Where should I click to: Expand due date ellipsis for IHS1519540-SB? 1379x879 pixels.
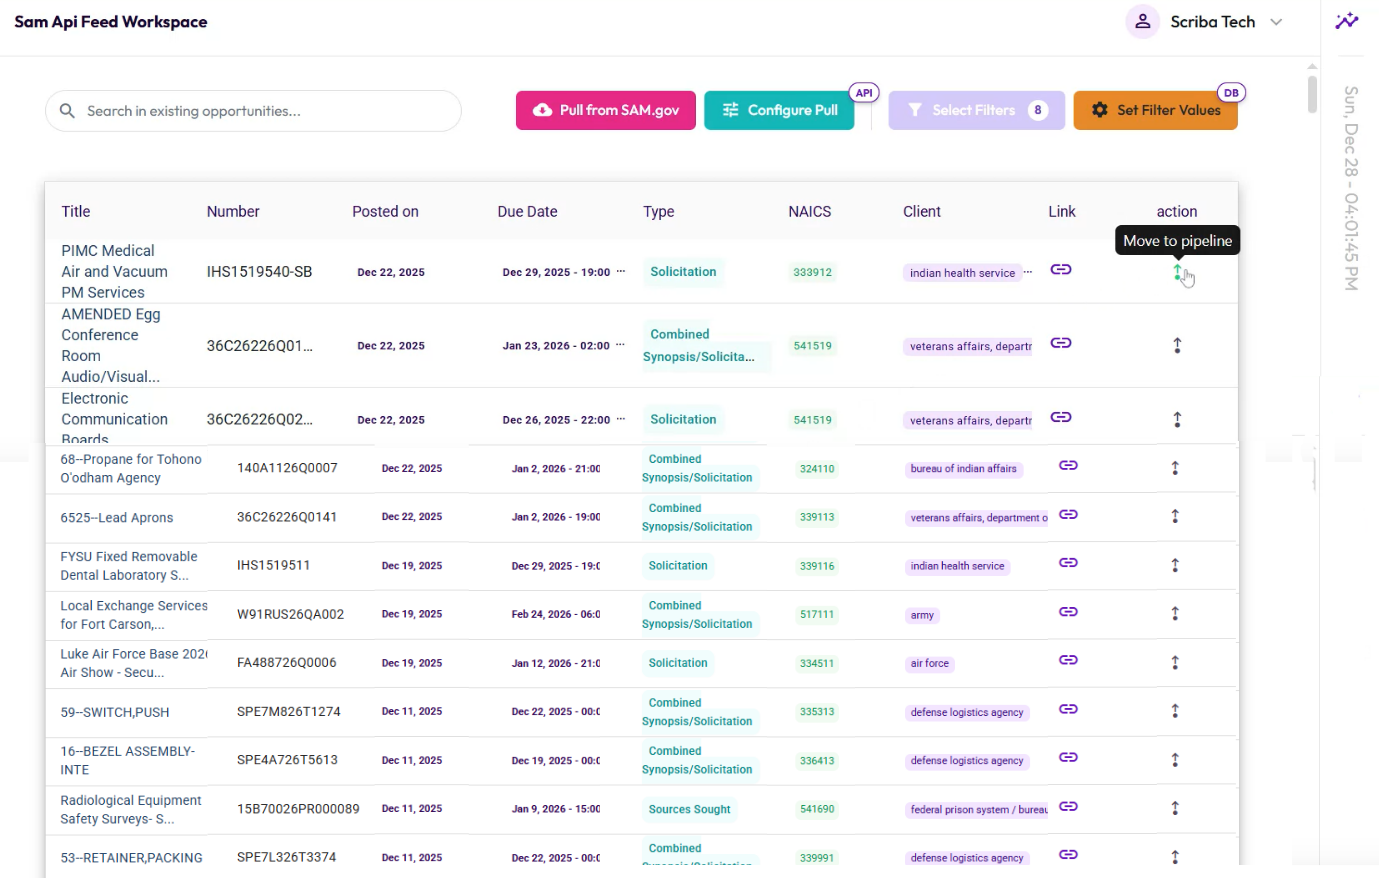621,271
